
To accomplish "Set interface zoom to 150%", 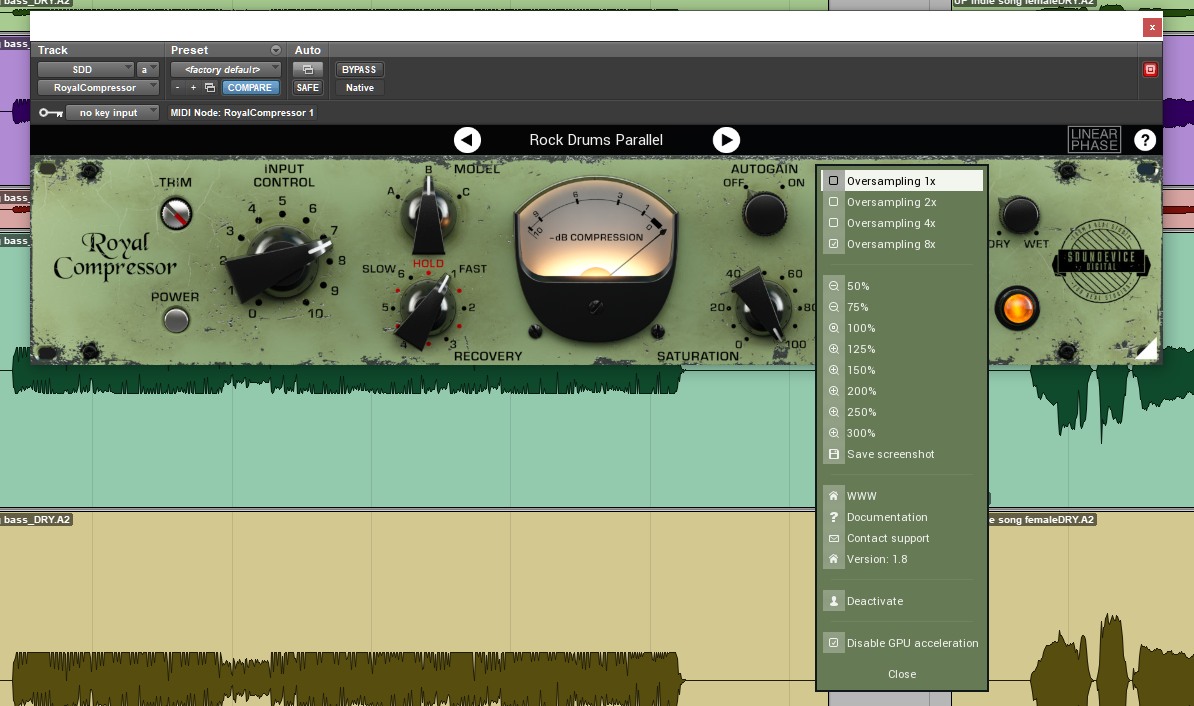I will point(860,370).
